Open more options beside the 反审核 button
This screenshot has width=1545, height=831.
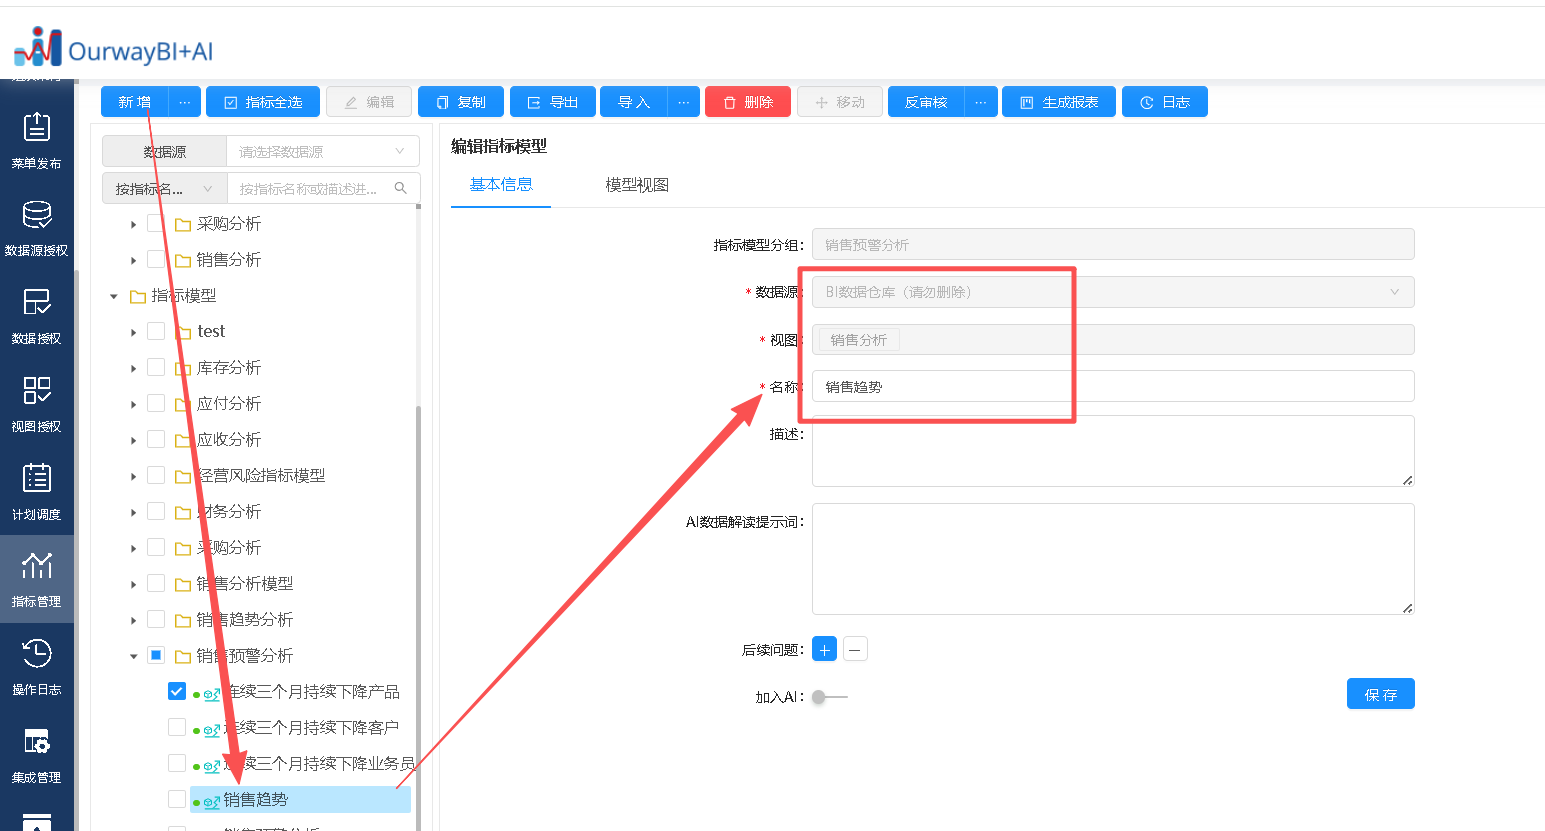(981, 102)
